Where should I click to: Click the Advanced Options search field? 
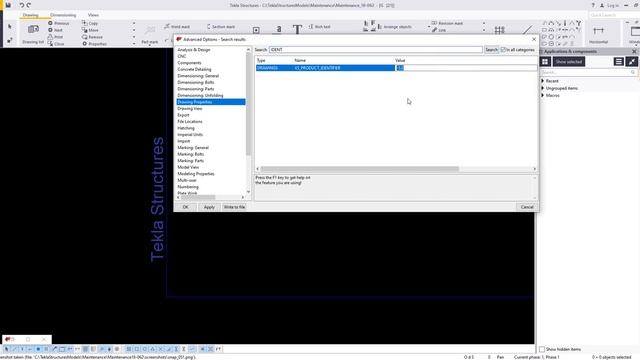[x=376, y=50]
